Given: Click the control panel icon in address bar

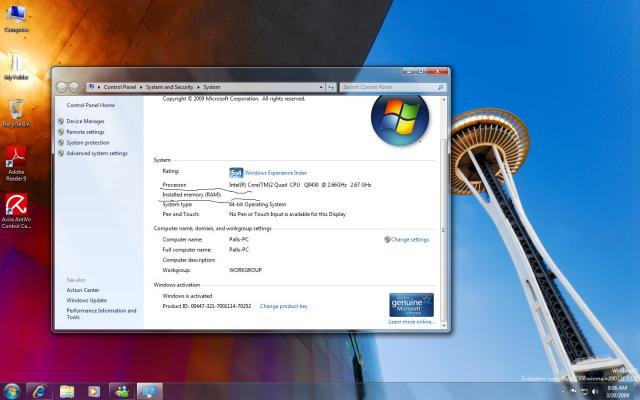Looking at the screenshot, I should [x=91, y=87].
